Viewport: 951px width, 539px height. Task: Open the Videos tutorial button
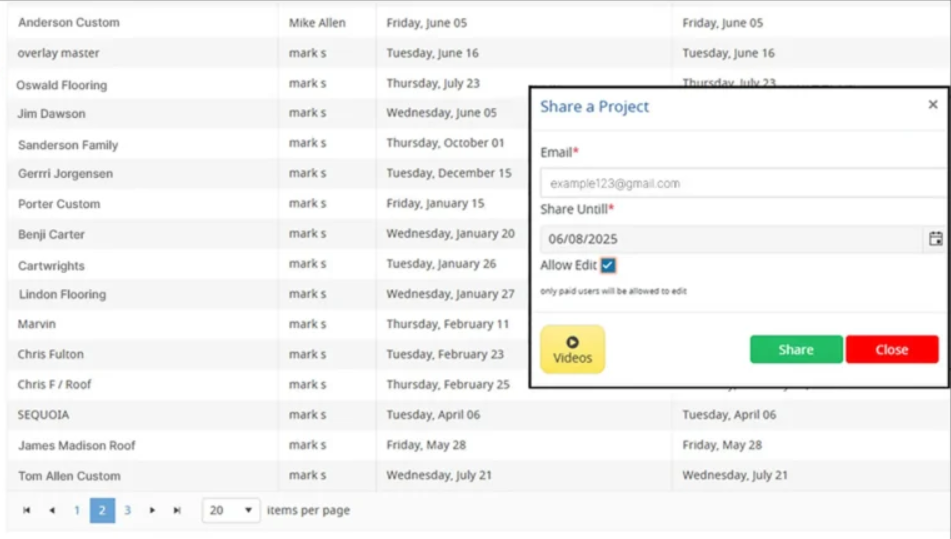click(x=572, y=349)
